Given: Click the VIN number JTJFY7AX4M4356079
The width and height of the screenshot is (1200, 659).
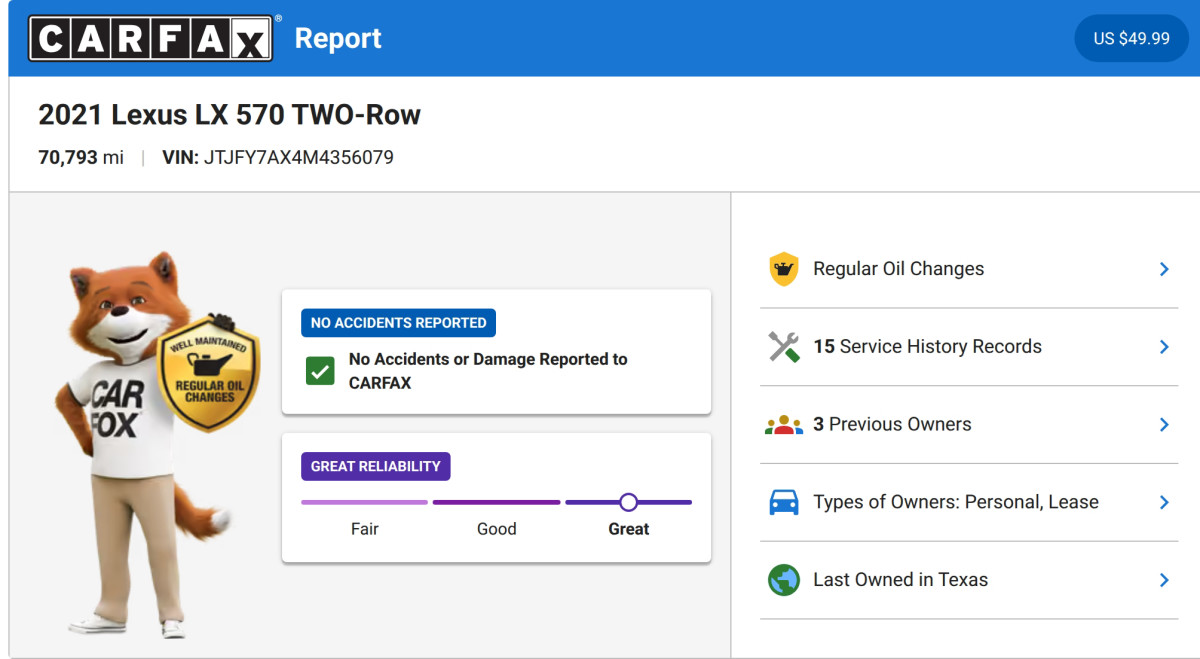Looking at the screenshot, I should (299, 158).
